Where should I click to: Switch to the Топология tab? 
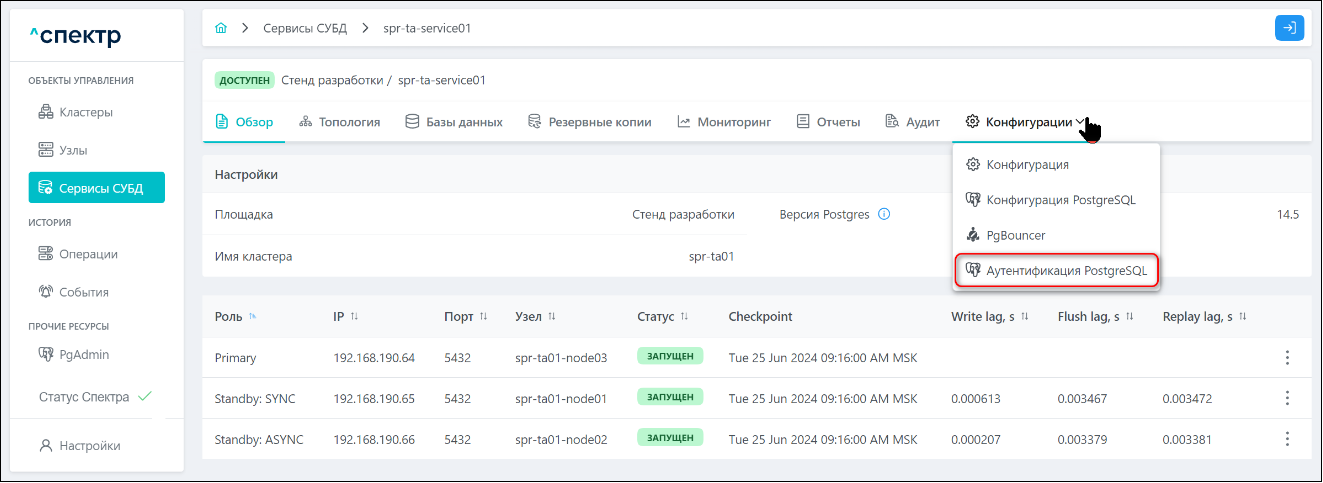click(340, 122)
